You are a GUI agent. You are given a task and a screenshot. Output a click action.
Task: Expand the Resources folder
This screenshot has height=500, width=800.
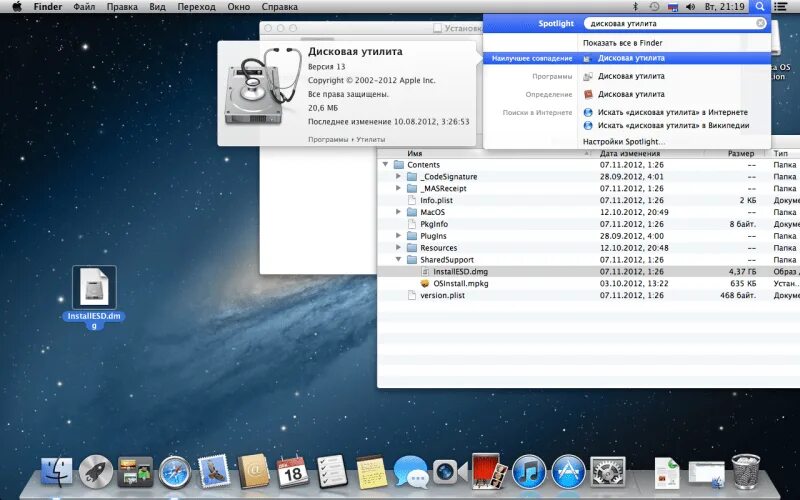point(398,247)
